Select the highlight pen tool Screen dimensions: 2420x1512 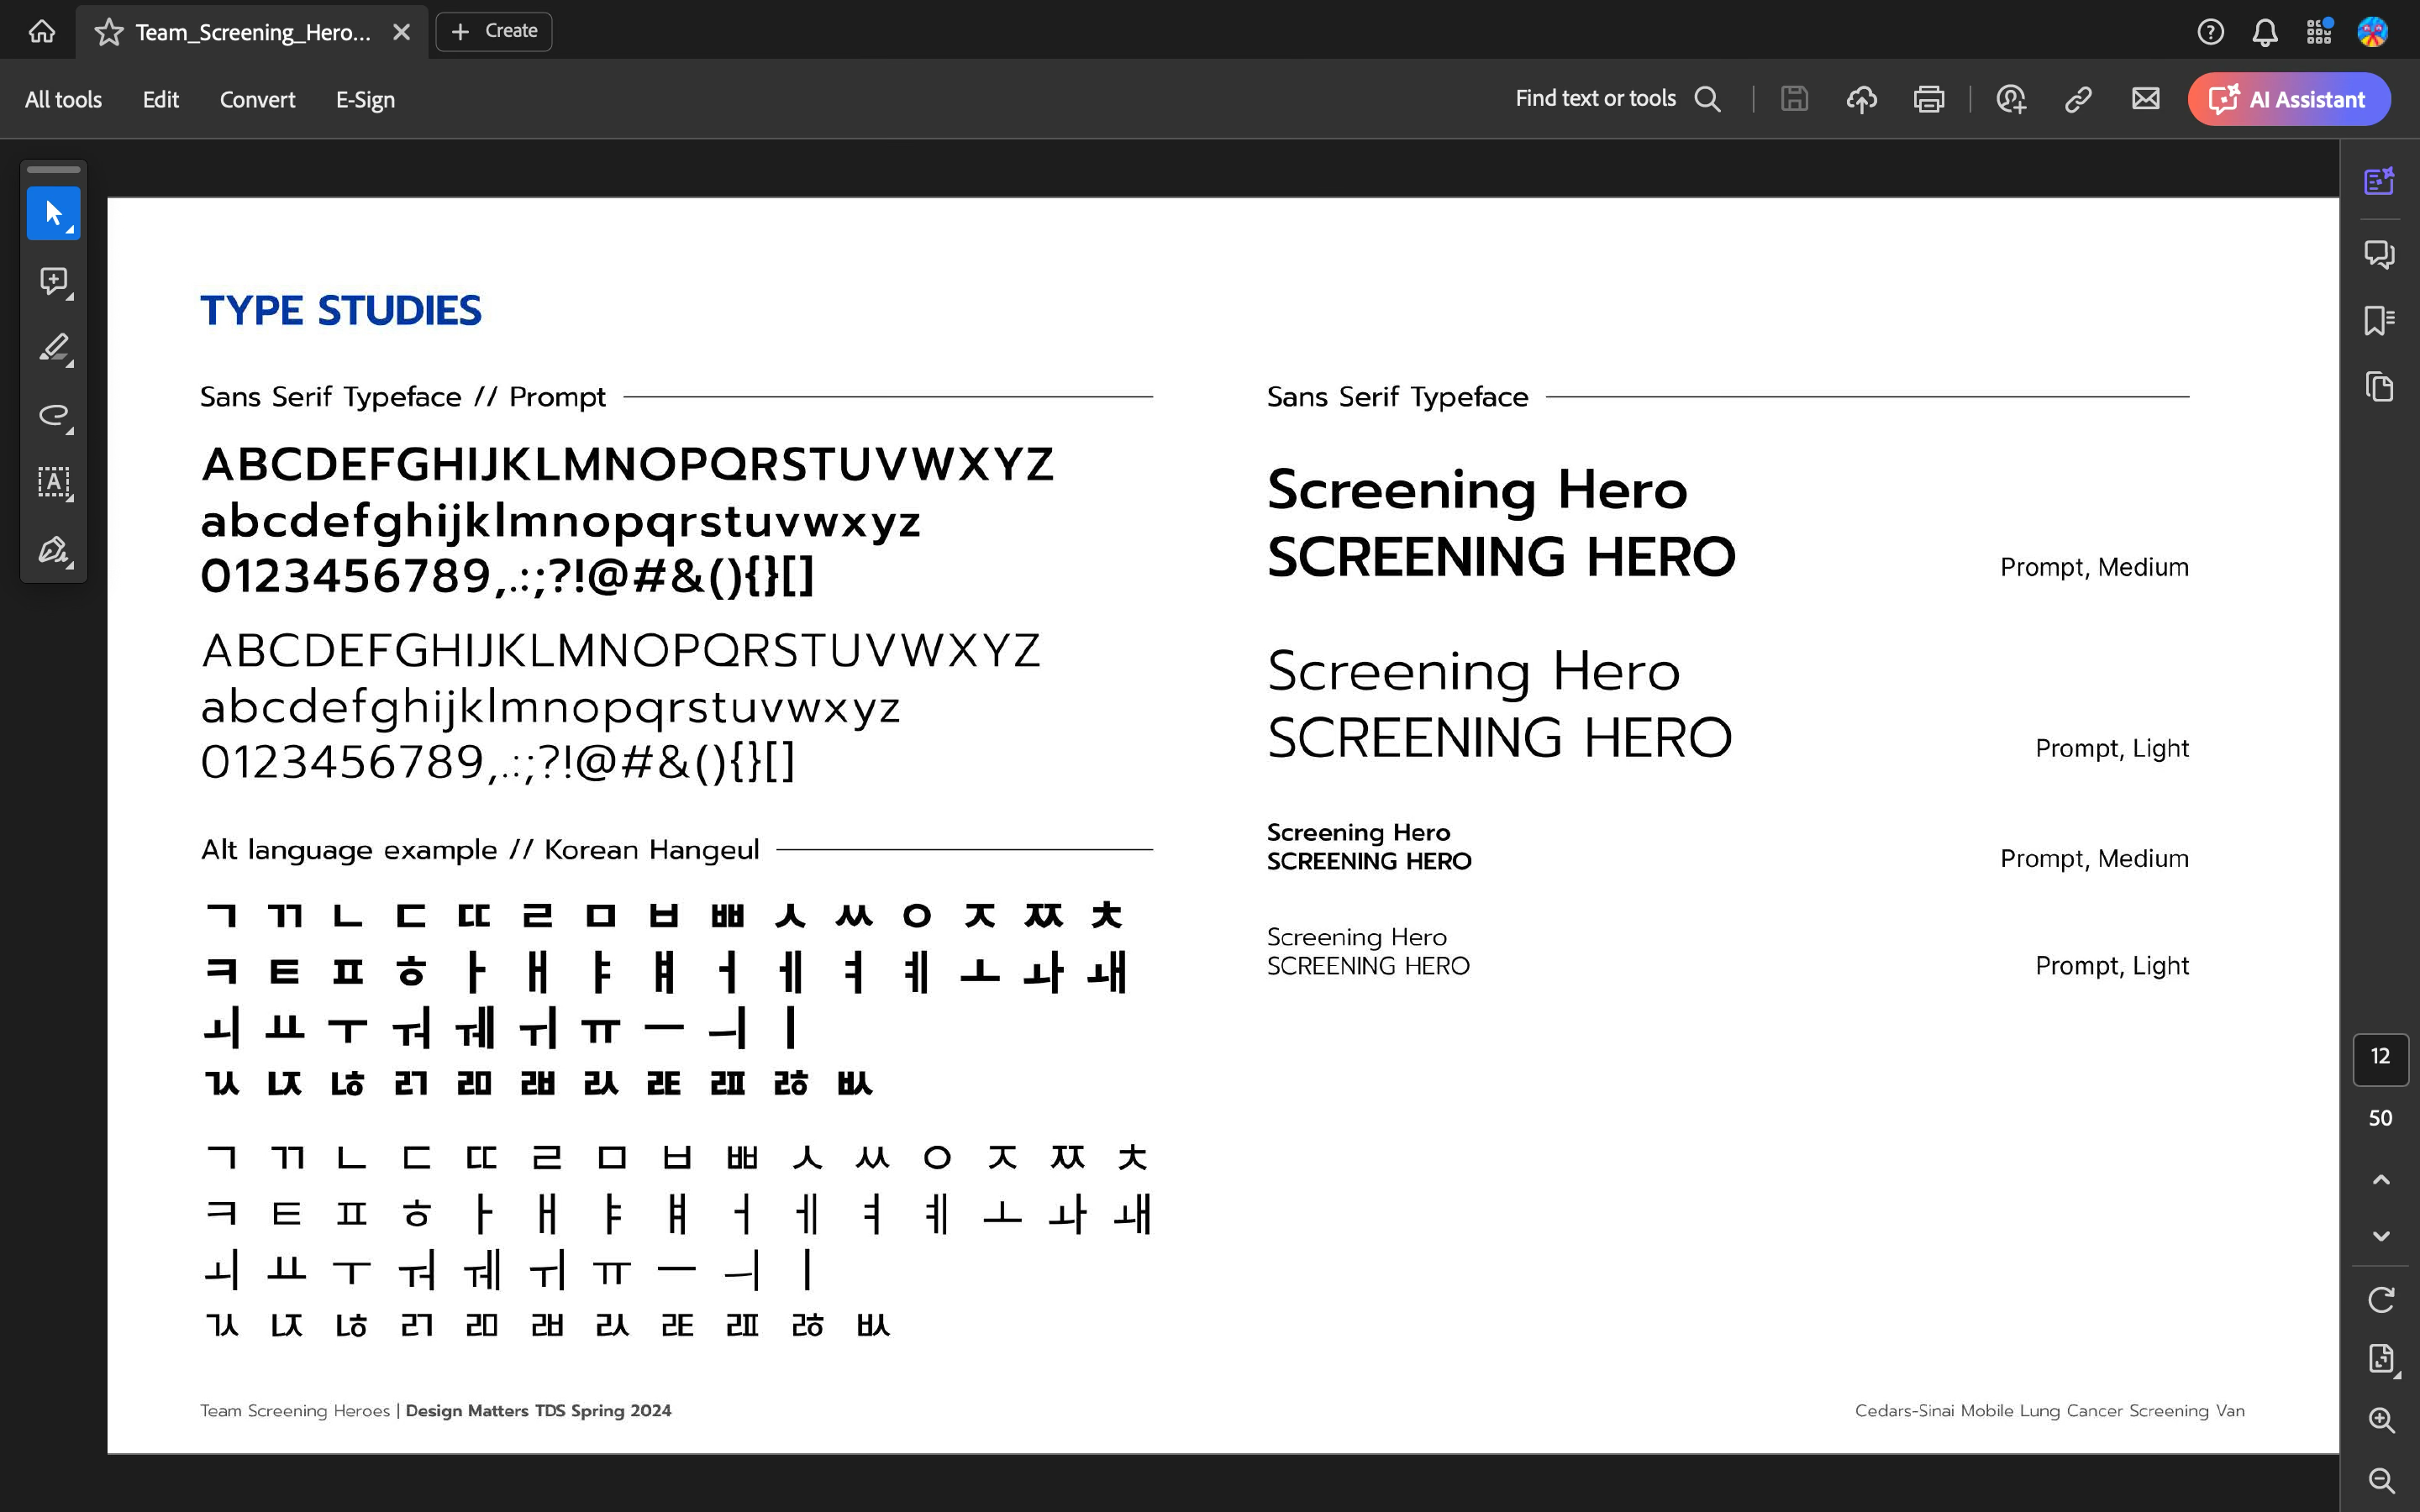coord(53,348)
